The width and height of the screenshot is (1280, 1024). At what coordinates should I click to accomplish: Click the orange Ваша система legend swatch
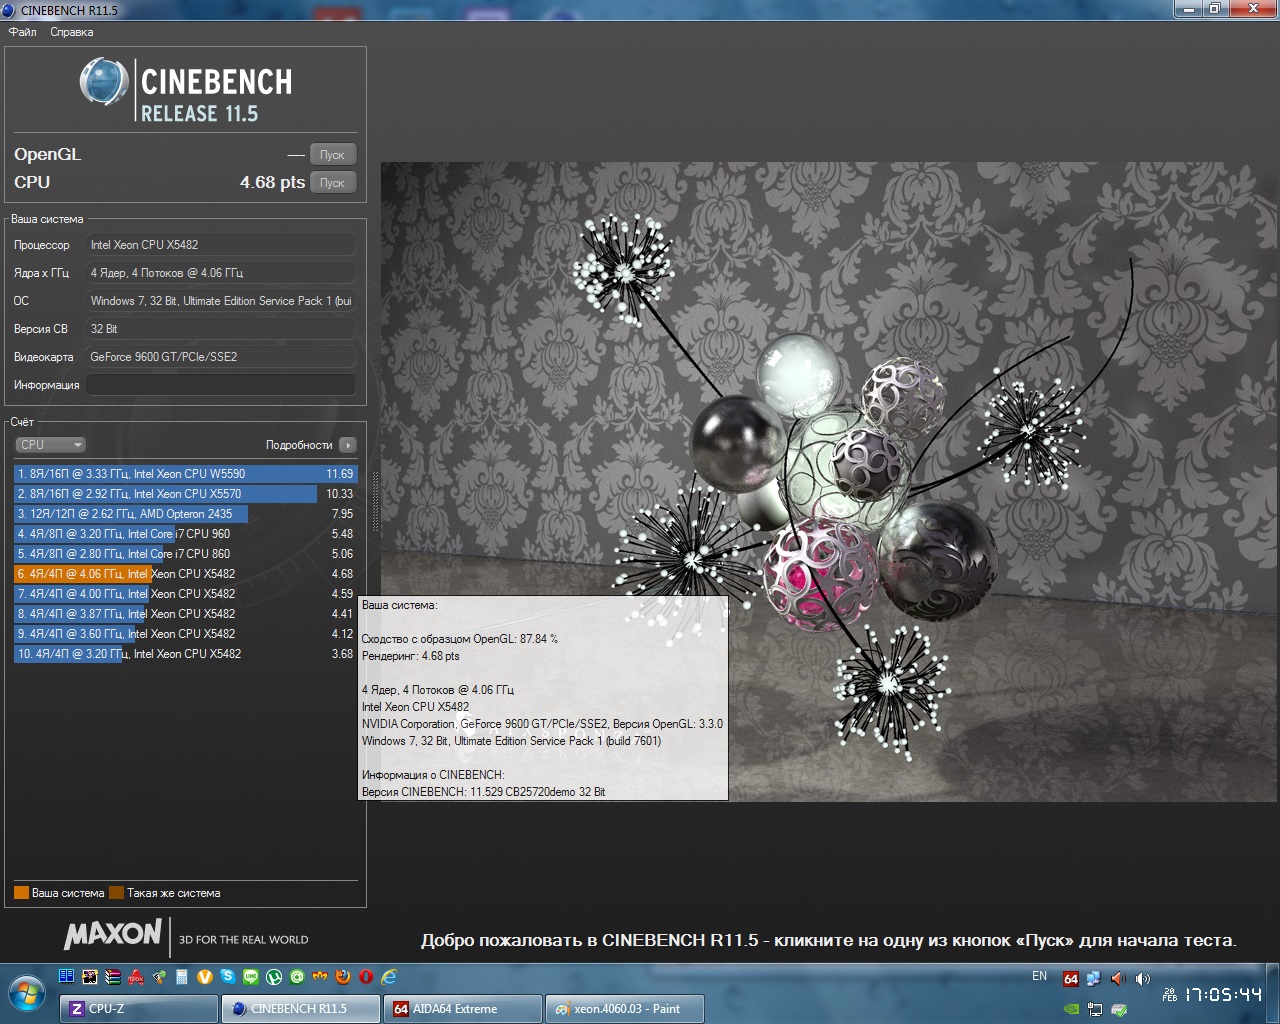(x=21, y=893)
